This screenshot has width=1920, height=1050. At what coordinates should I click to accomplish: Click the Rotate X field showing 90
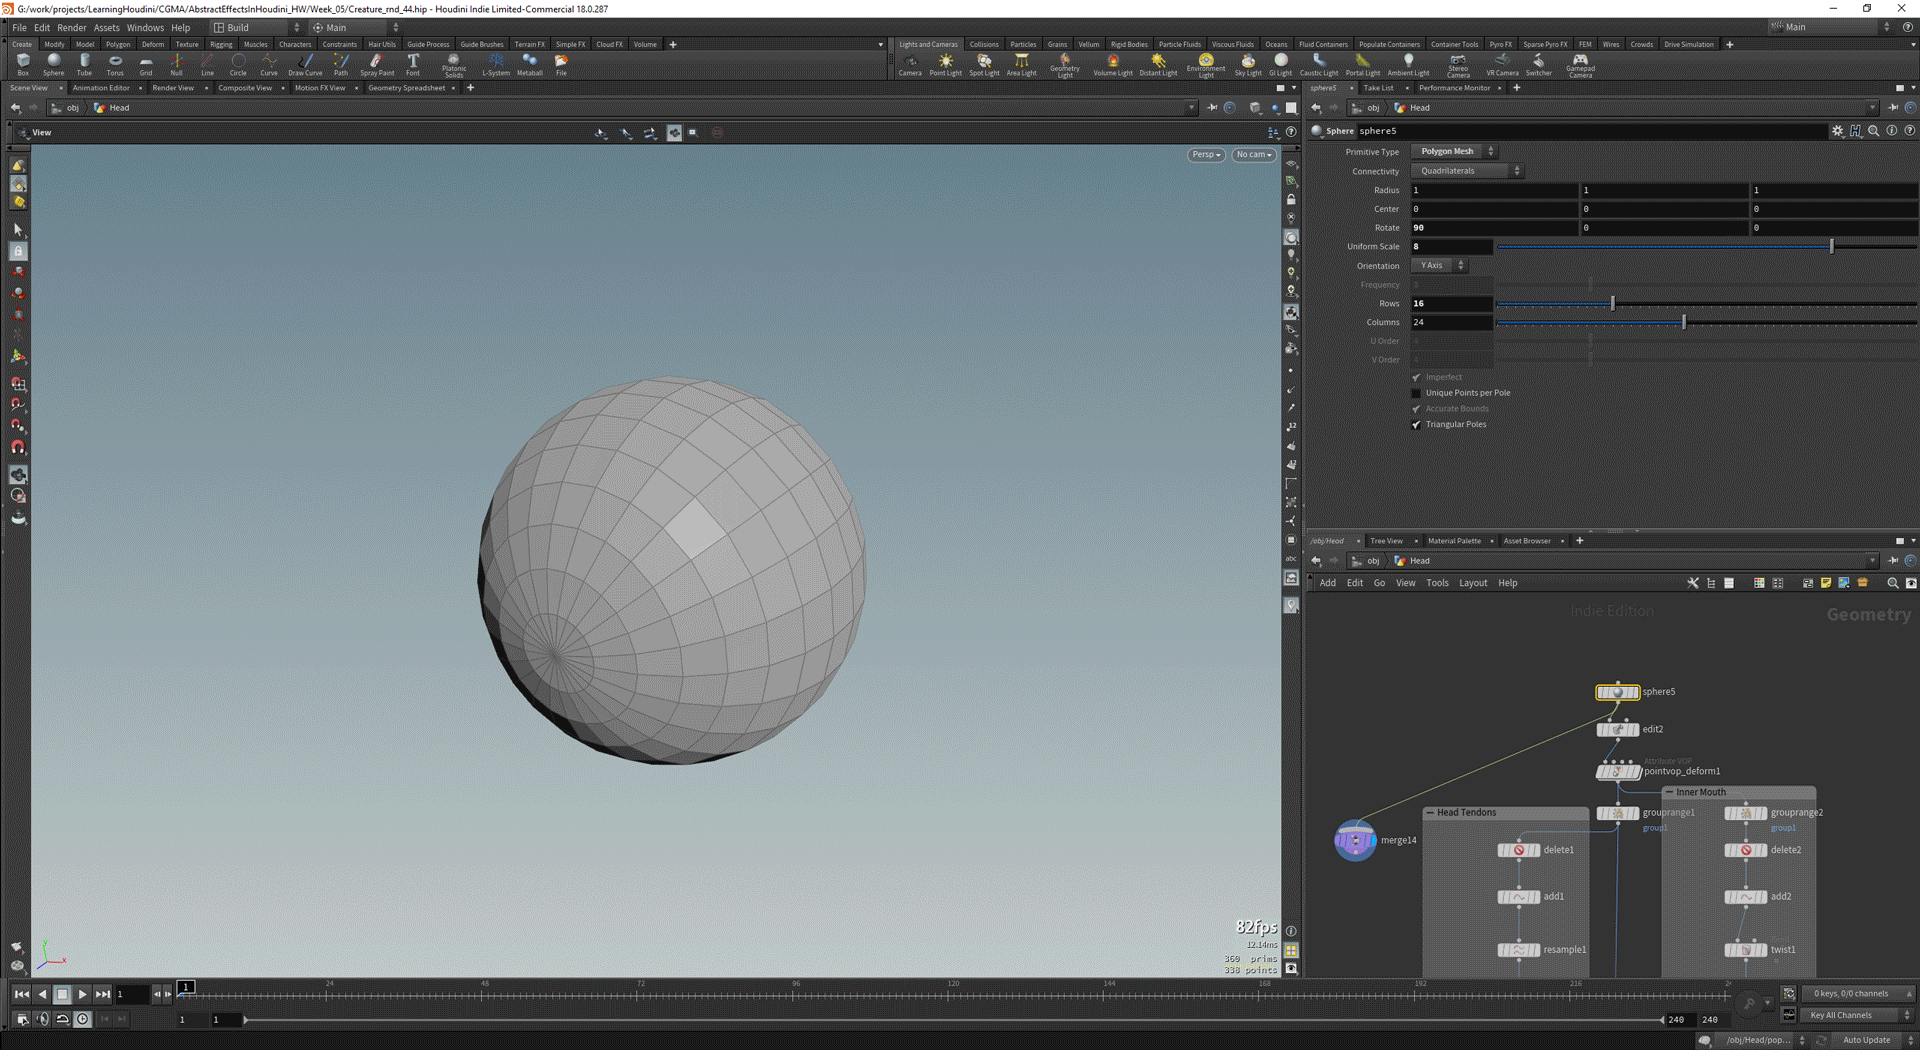pyautogui.click(x=1494, y=228)
